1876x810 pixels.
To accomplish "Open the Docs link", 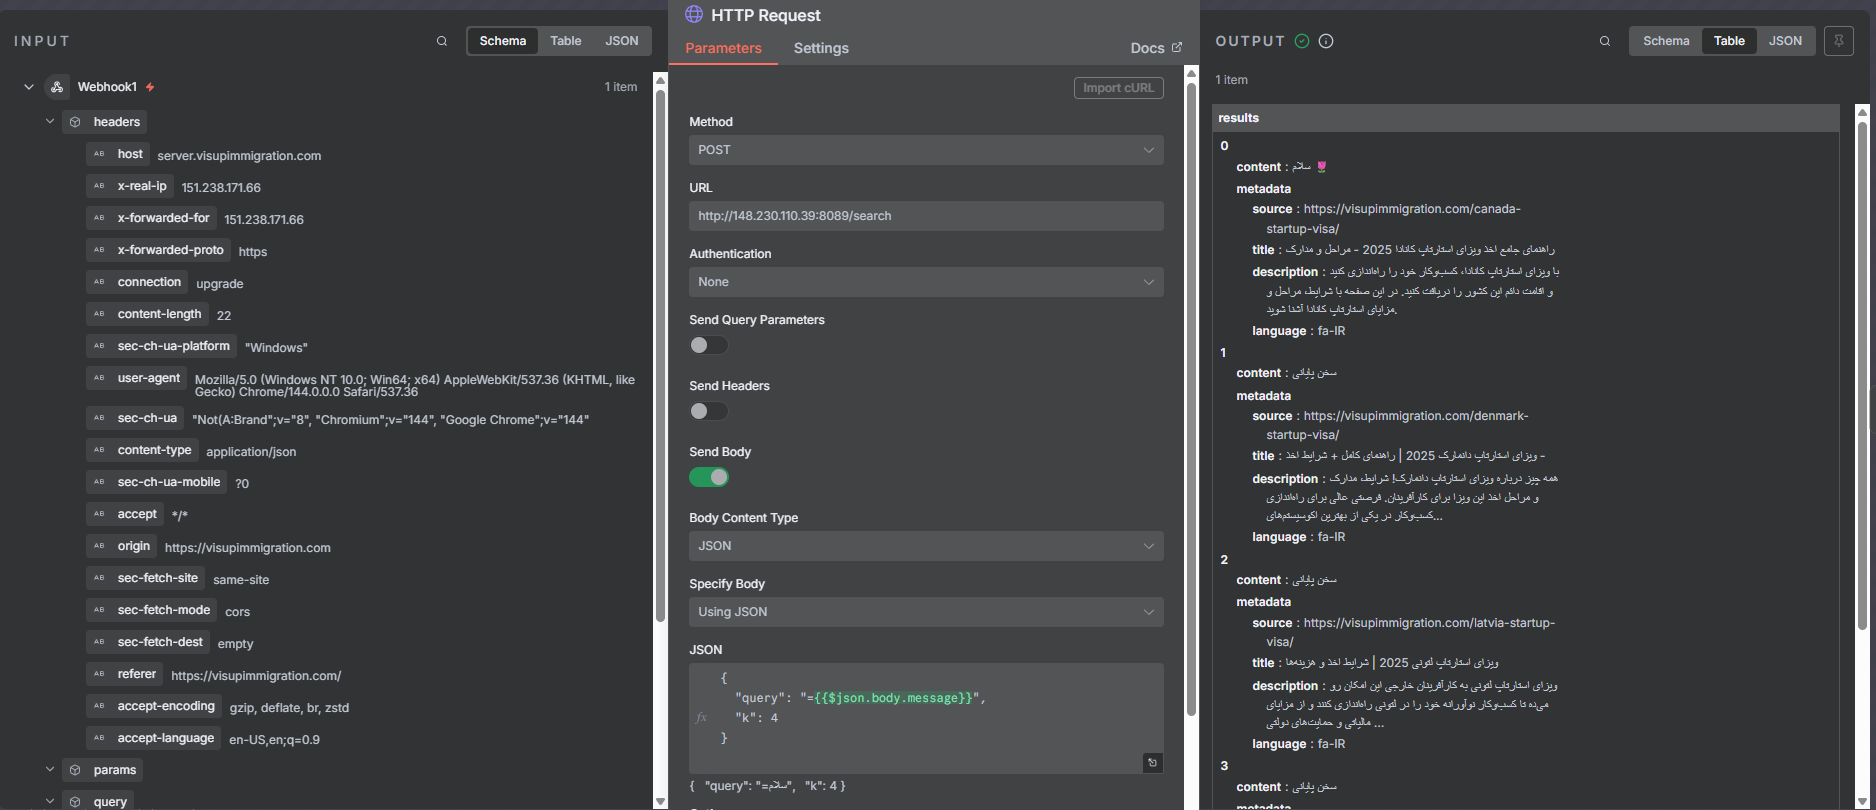I will 1156,48.
